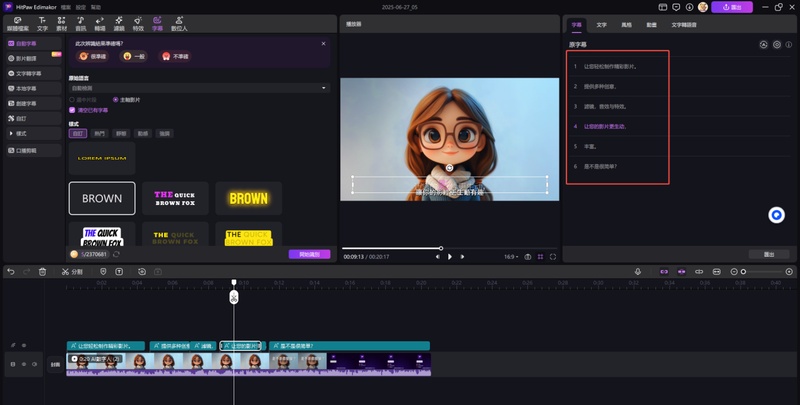Switch to the 風格 tab in right panel
The height and width of the screenshot is (405, 800).
(x=627, y=24)
